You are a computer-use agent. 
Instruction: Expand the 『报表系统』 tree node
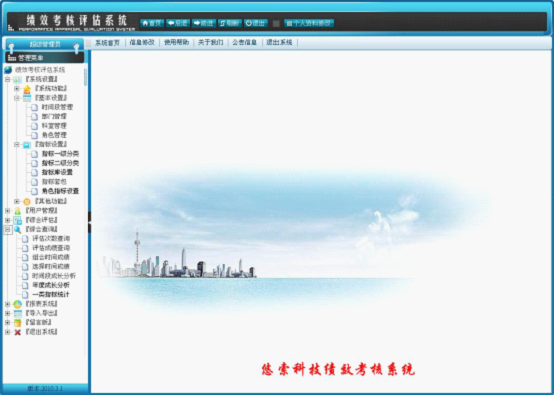[x=7, y=304]
